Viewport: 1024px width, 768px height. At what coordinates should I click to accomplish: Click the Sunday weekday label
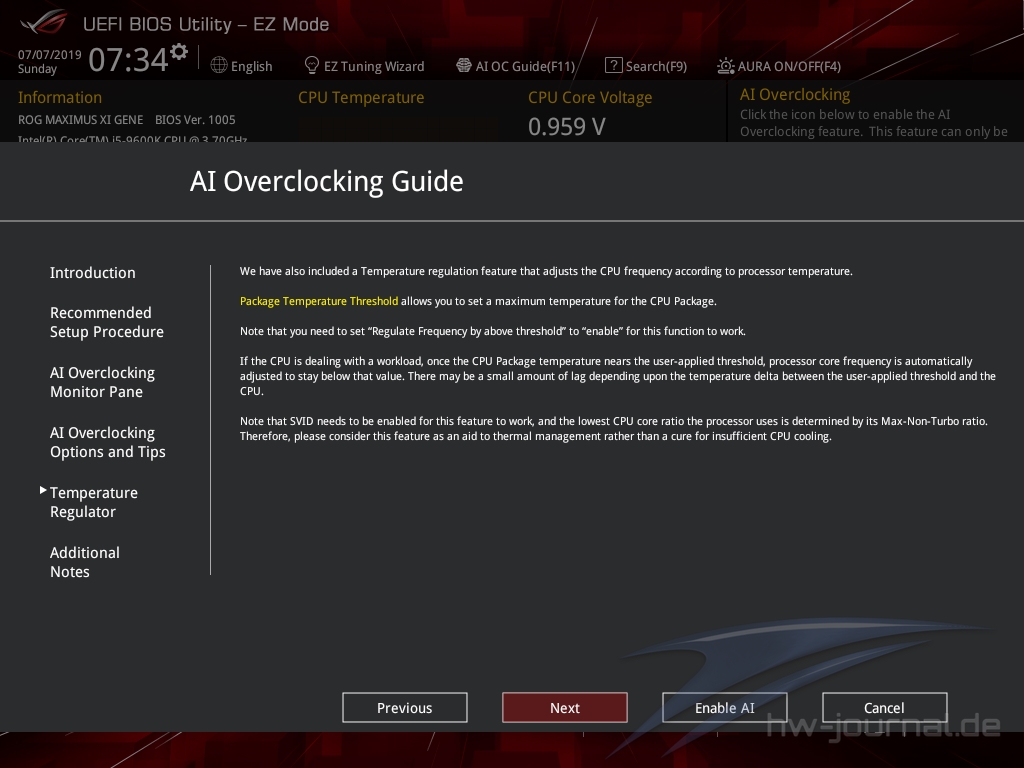point(37,69)
